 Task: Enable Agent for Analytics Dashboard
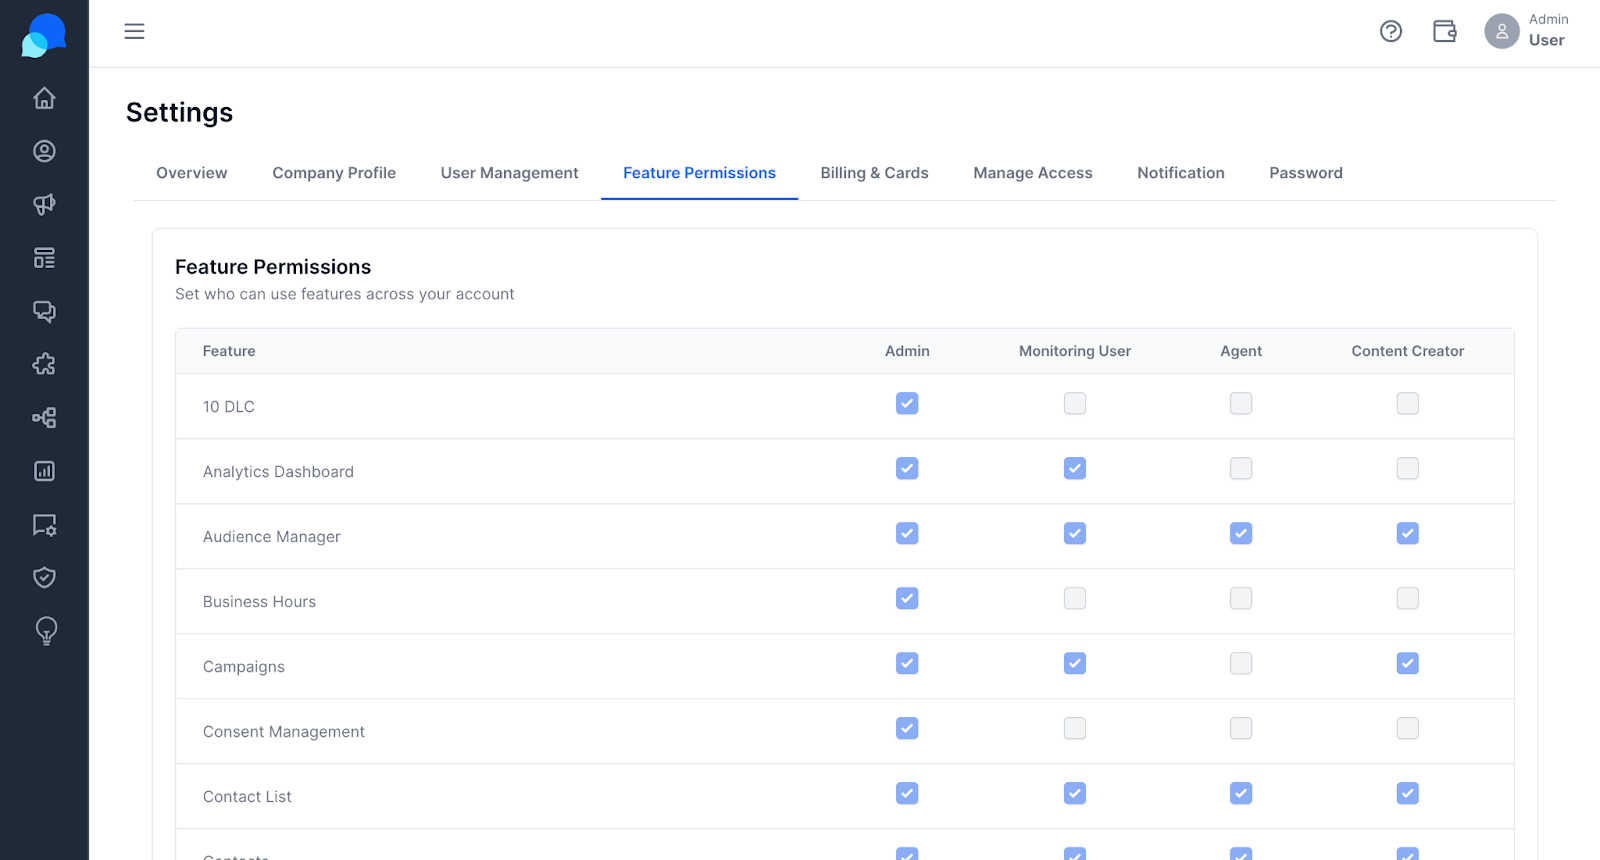(1241, 468)
